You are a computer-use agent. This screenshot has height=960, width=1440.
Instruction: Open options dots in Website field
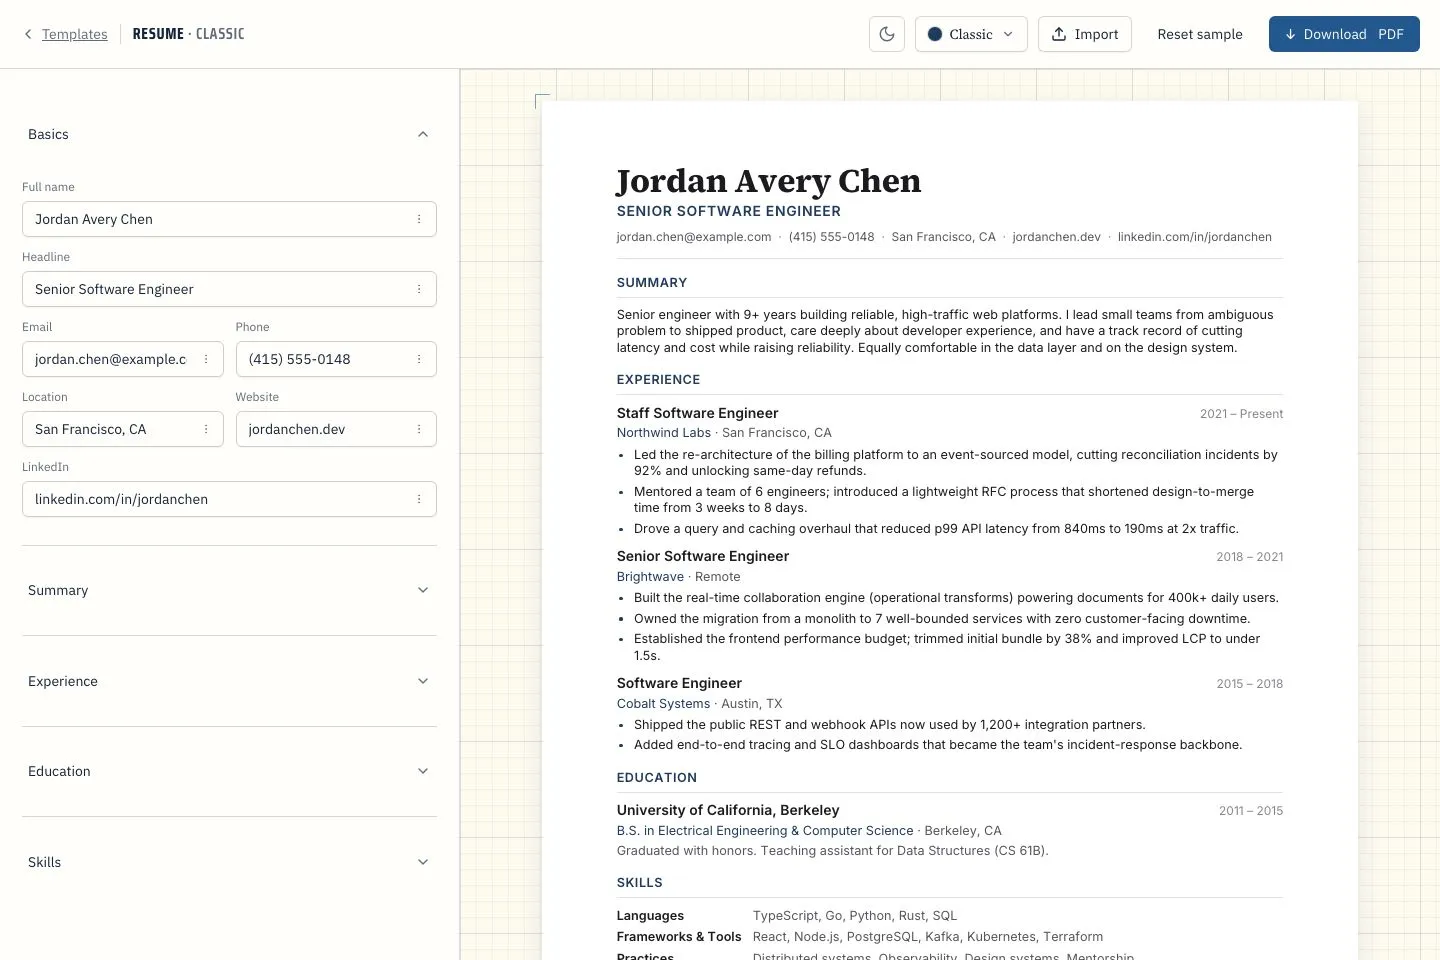(x=419, y=429)
